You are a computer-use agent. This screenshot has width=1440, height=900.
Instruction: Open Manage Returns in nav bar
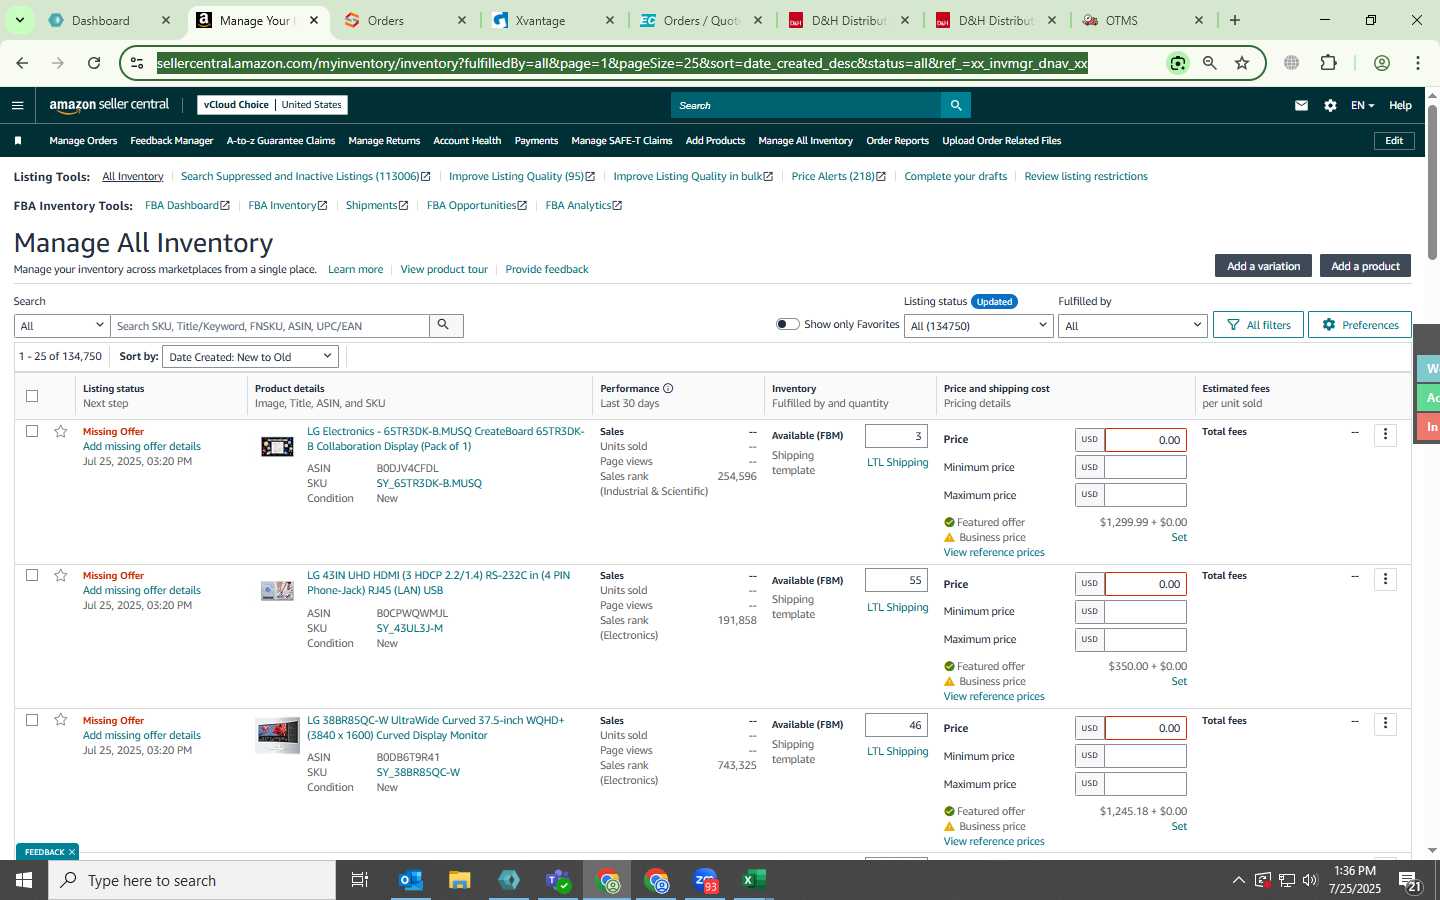384,141
